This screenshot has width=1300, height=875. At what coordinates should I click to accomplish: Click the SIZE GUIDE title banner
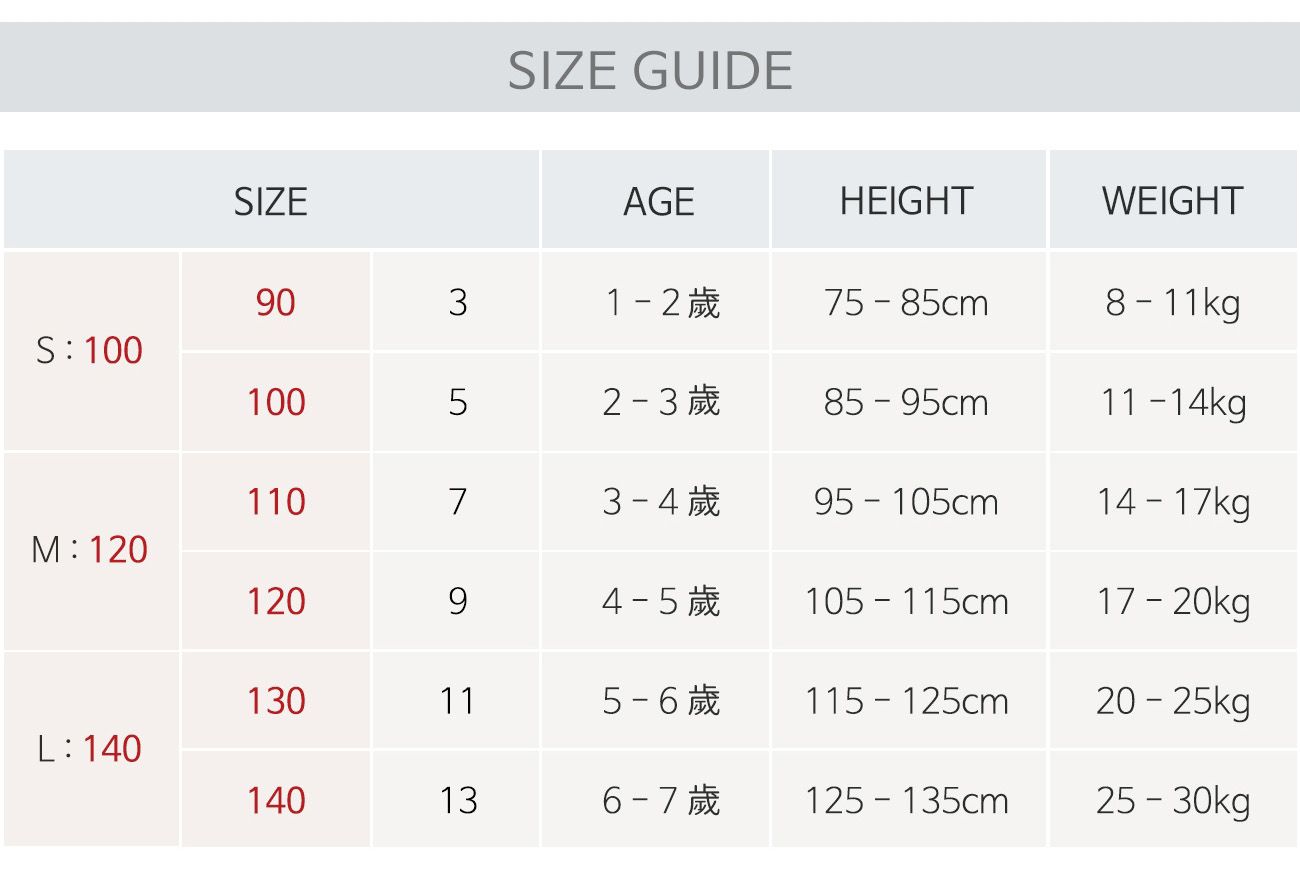pos(650,69)
